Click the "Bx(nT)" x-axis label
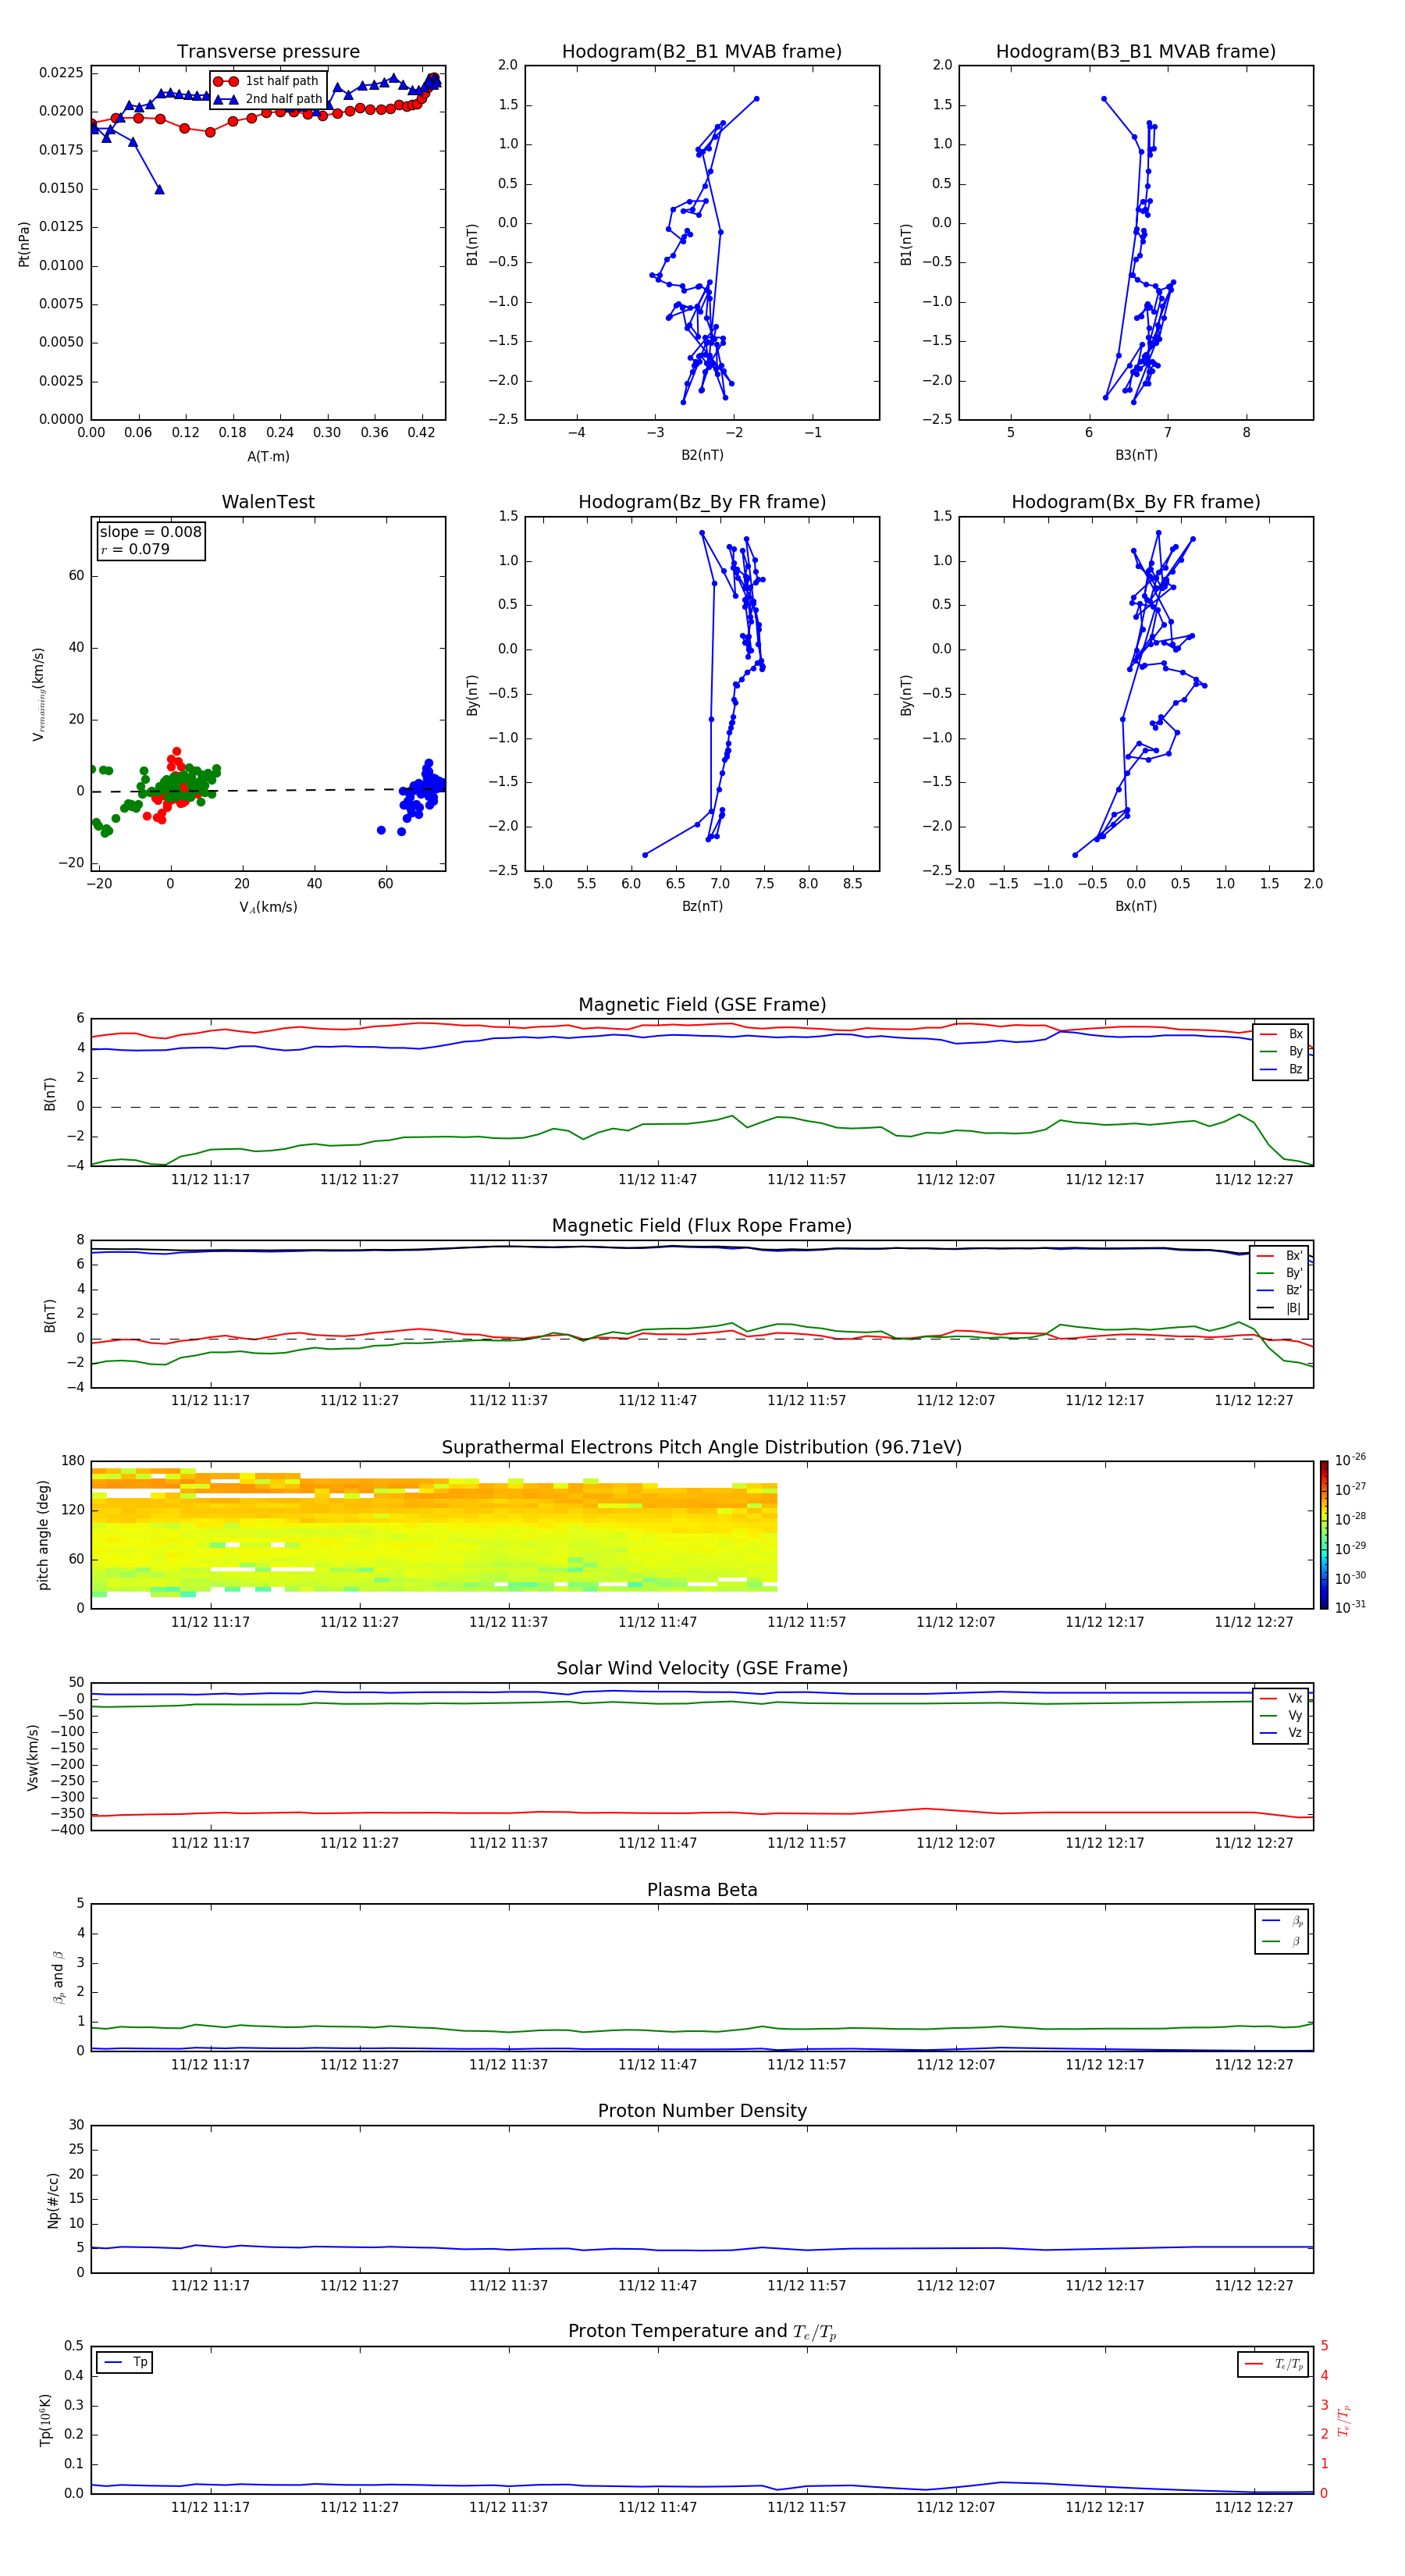Viewport: 1405px width, 2576px height. click(x=1136, y=906)
